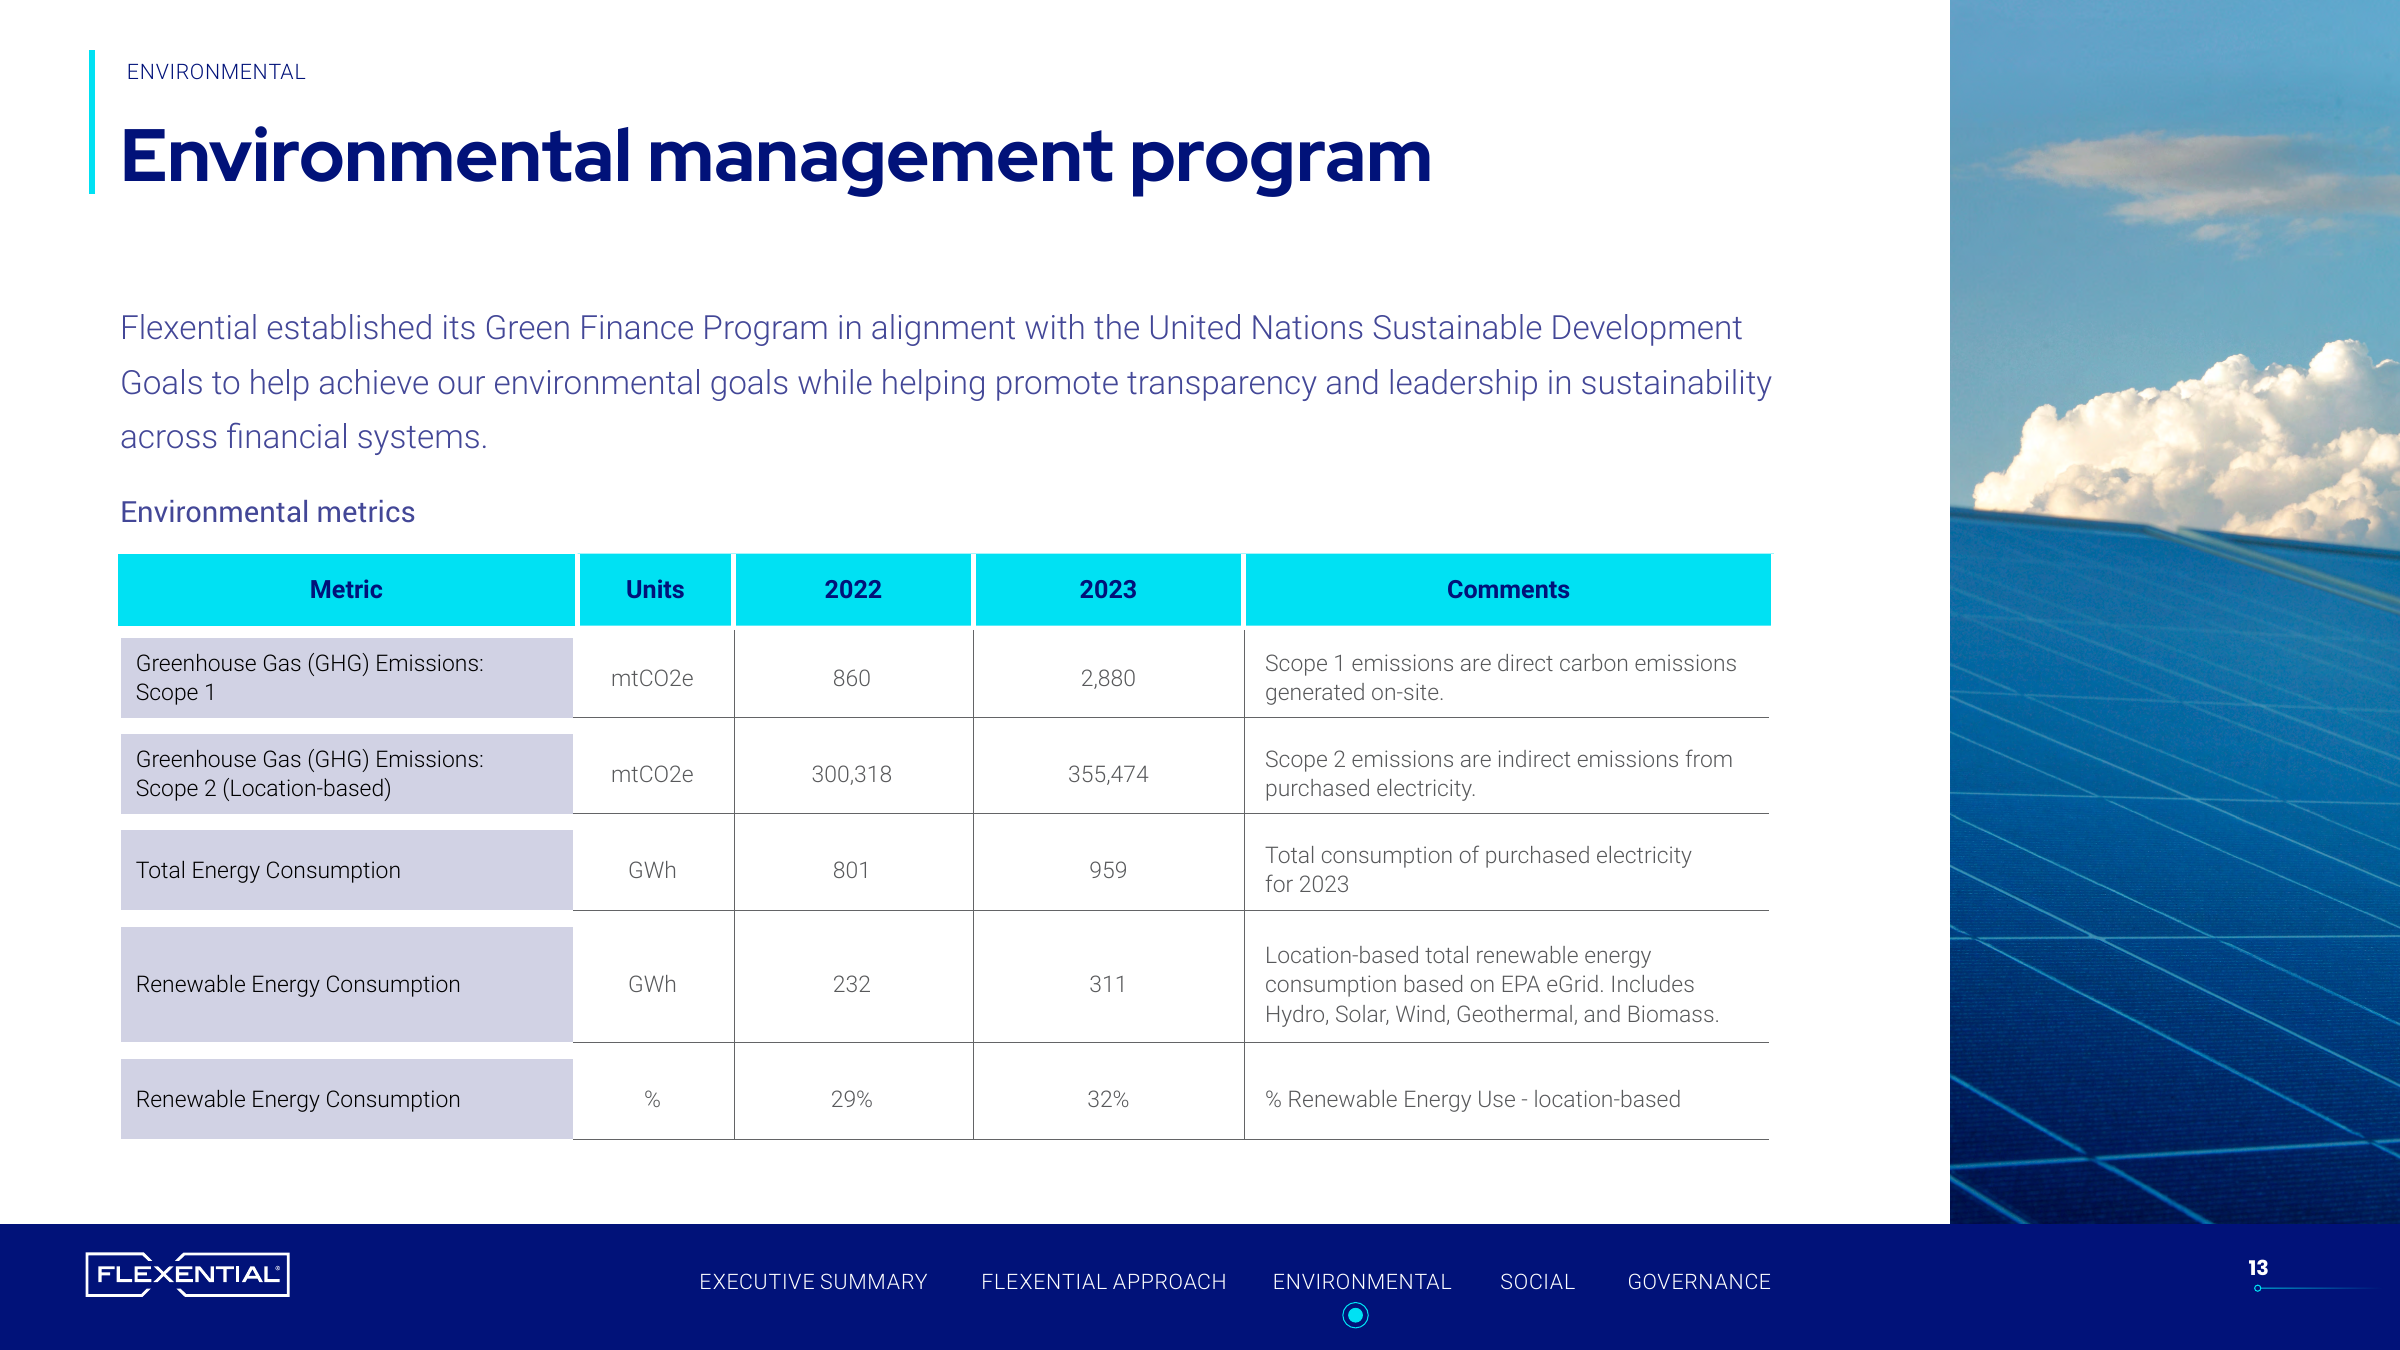Open the Governance section link
Screen dimensions: 2400x1350
pos(1699,1282)
